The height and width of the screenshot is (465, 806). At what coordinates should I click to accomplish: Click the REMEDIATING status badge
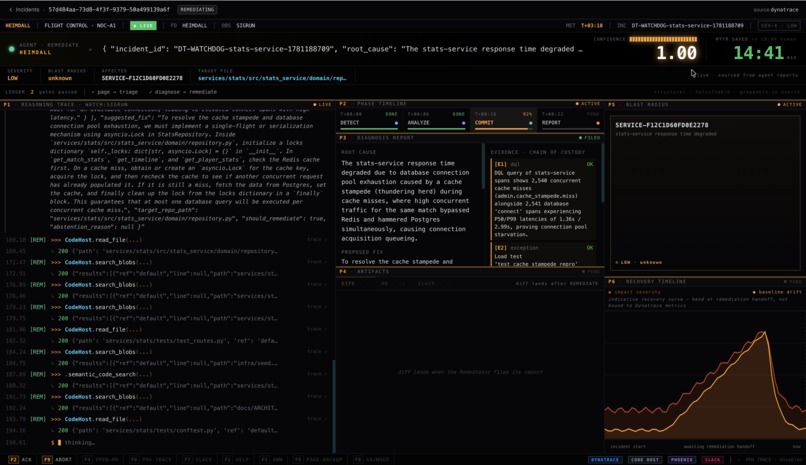[197, 9]
